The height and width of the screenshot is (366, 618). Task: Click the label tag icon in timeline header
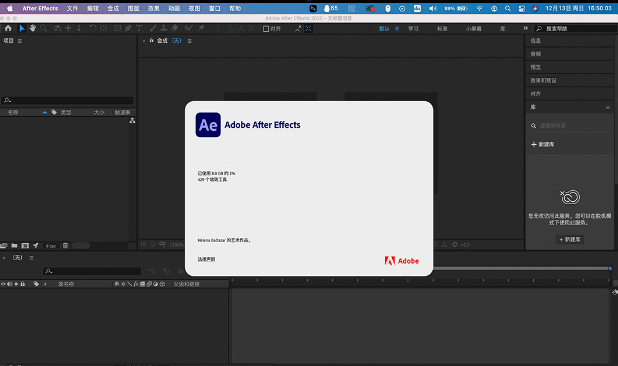[36, 284]
